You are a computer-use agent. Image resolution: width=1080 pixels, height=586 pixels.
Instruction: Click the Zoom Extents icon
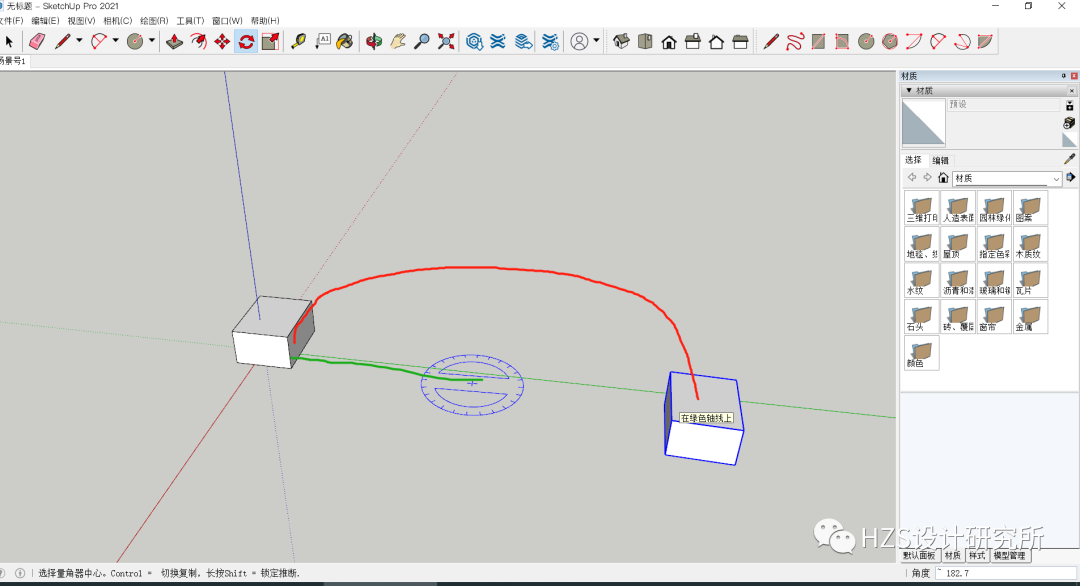(x=444, y=41)
